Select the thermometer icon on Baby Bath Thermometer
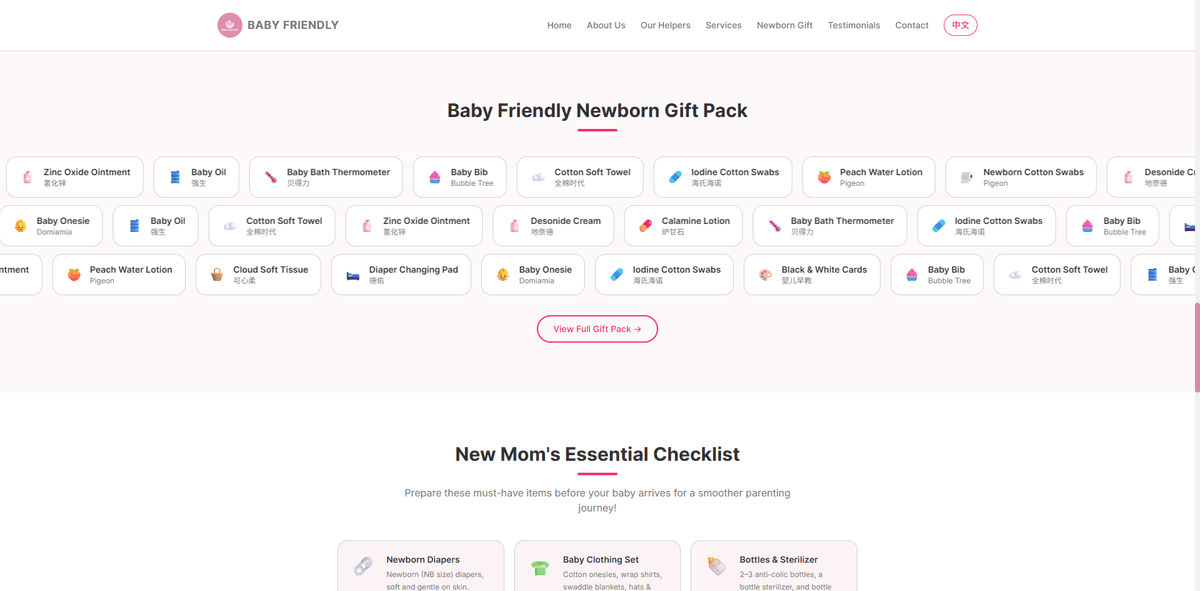Screen dimensions: 1200x591 (269, 176)
